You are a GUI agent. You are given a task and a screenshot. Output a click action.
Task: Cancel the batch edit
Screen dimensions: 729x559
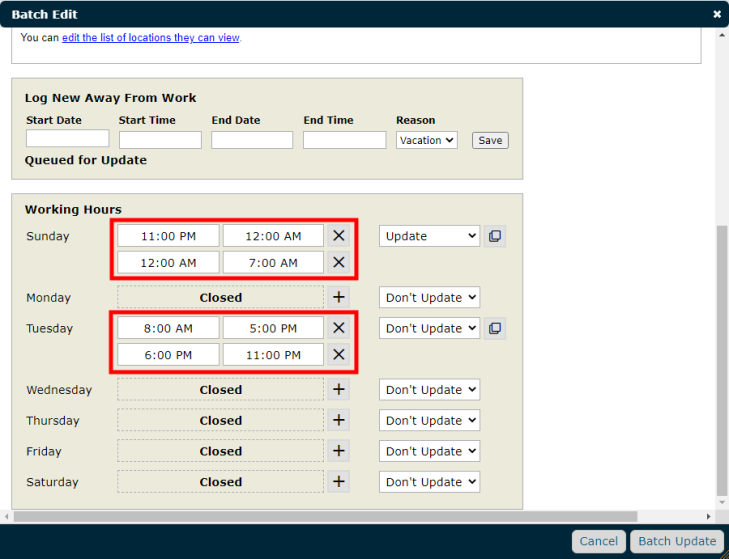pyautogui.click(x=598, y=541)
